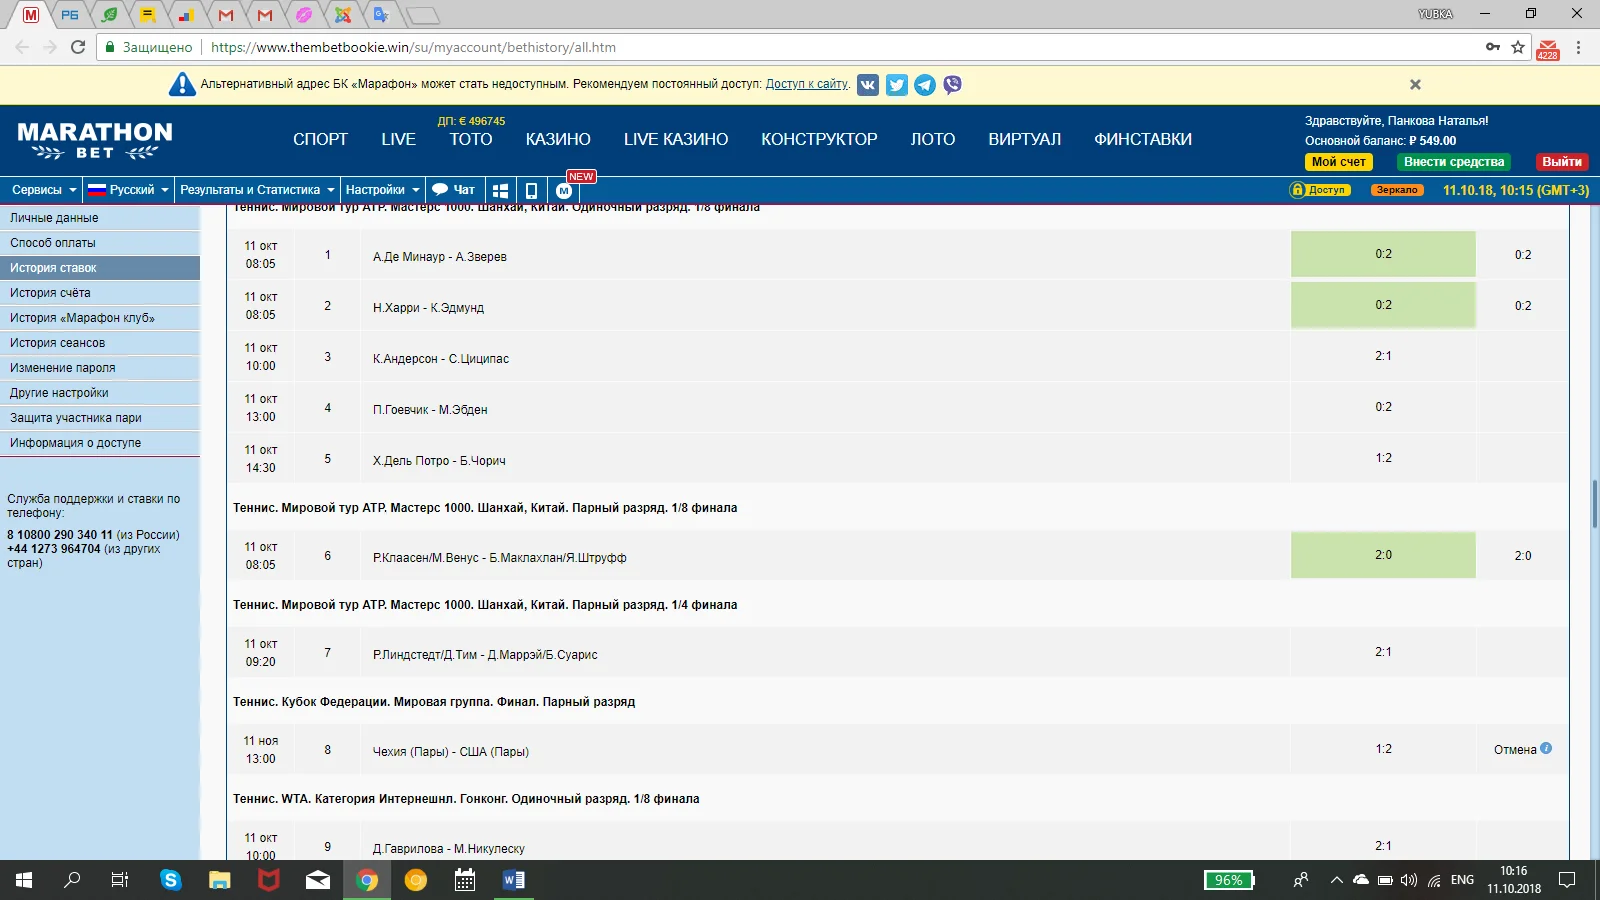Click the Marathon Bet logo
This screenshot has height=900, width=1600.
point(95,140)
